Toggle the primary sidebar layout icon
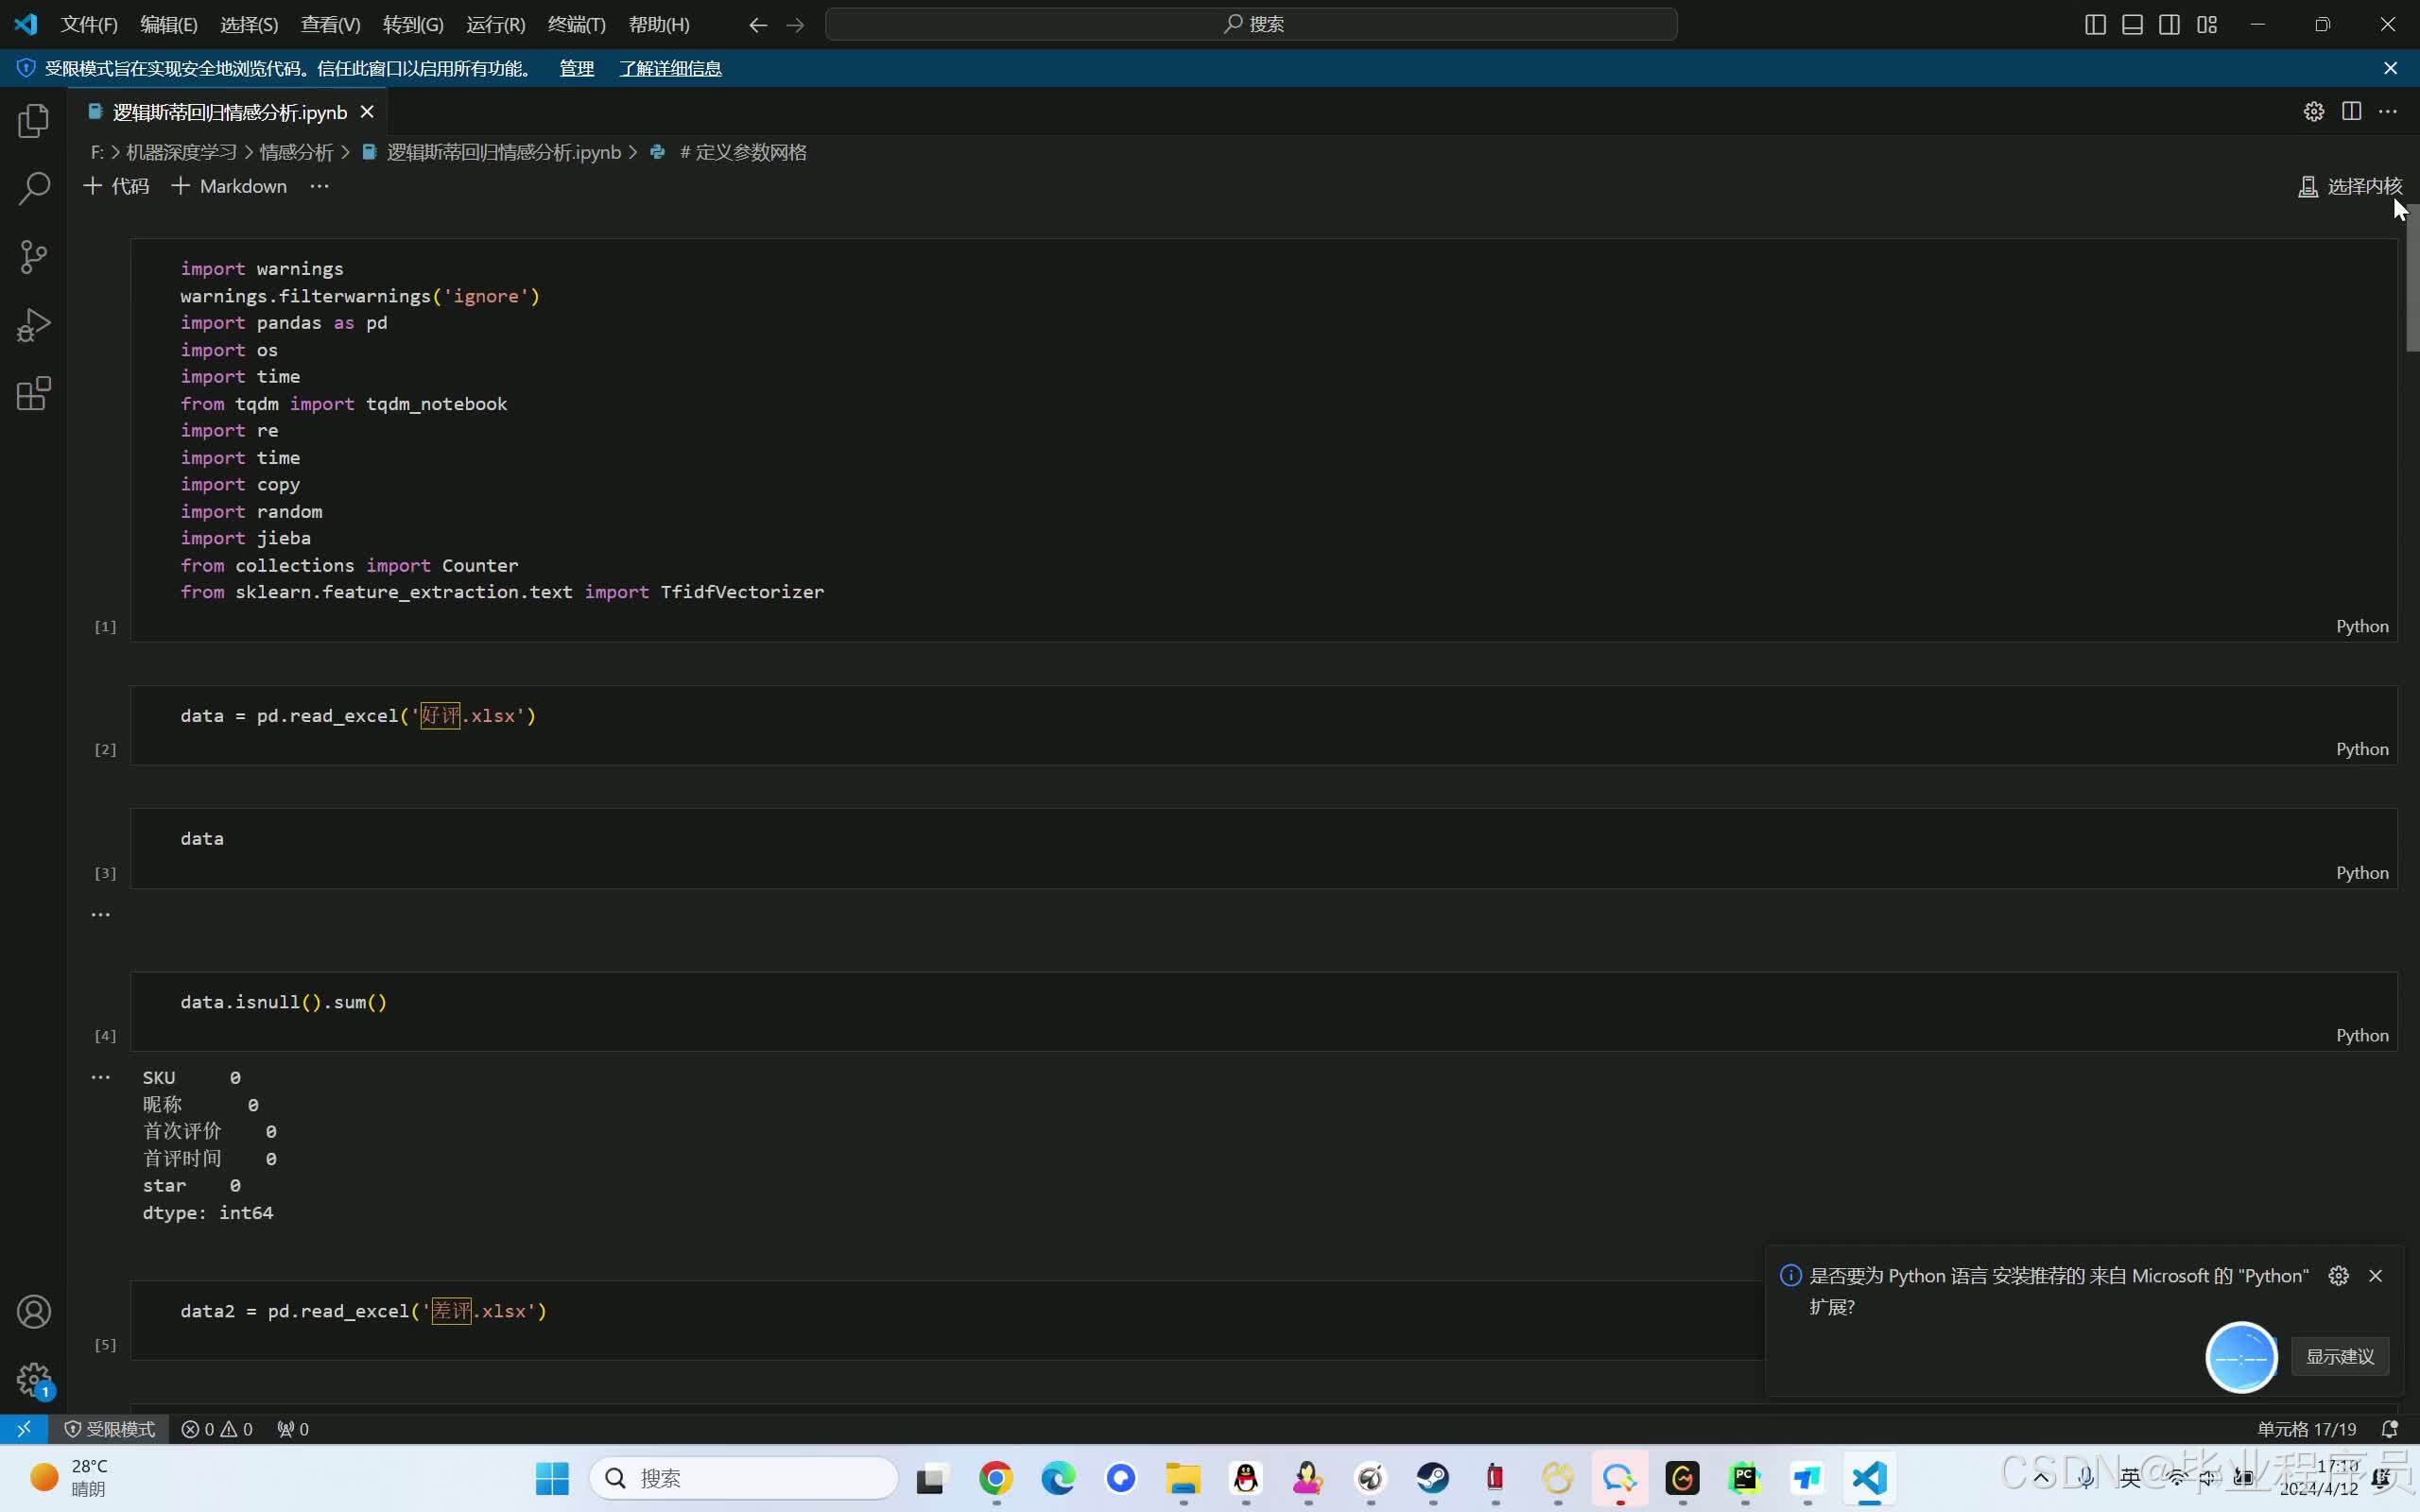Viewport: 2420px width, 1512px height. pyautogui.click(x=2095, y=24)
